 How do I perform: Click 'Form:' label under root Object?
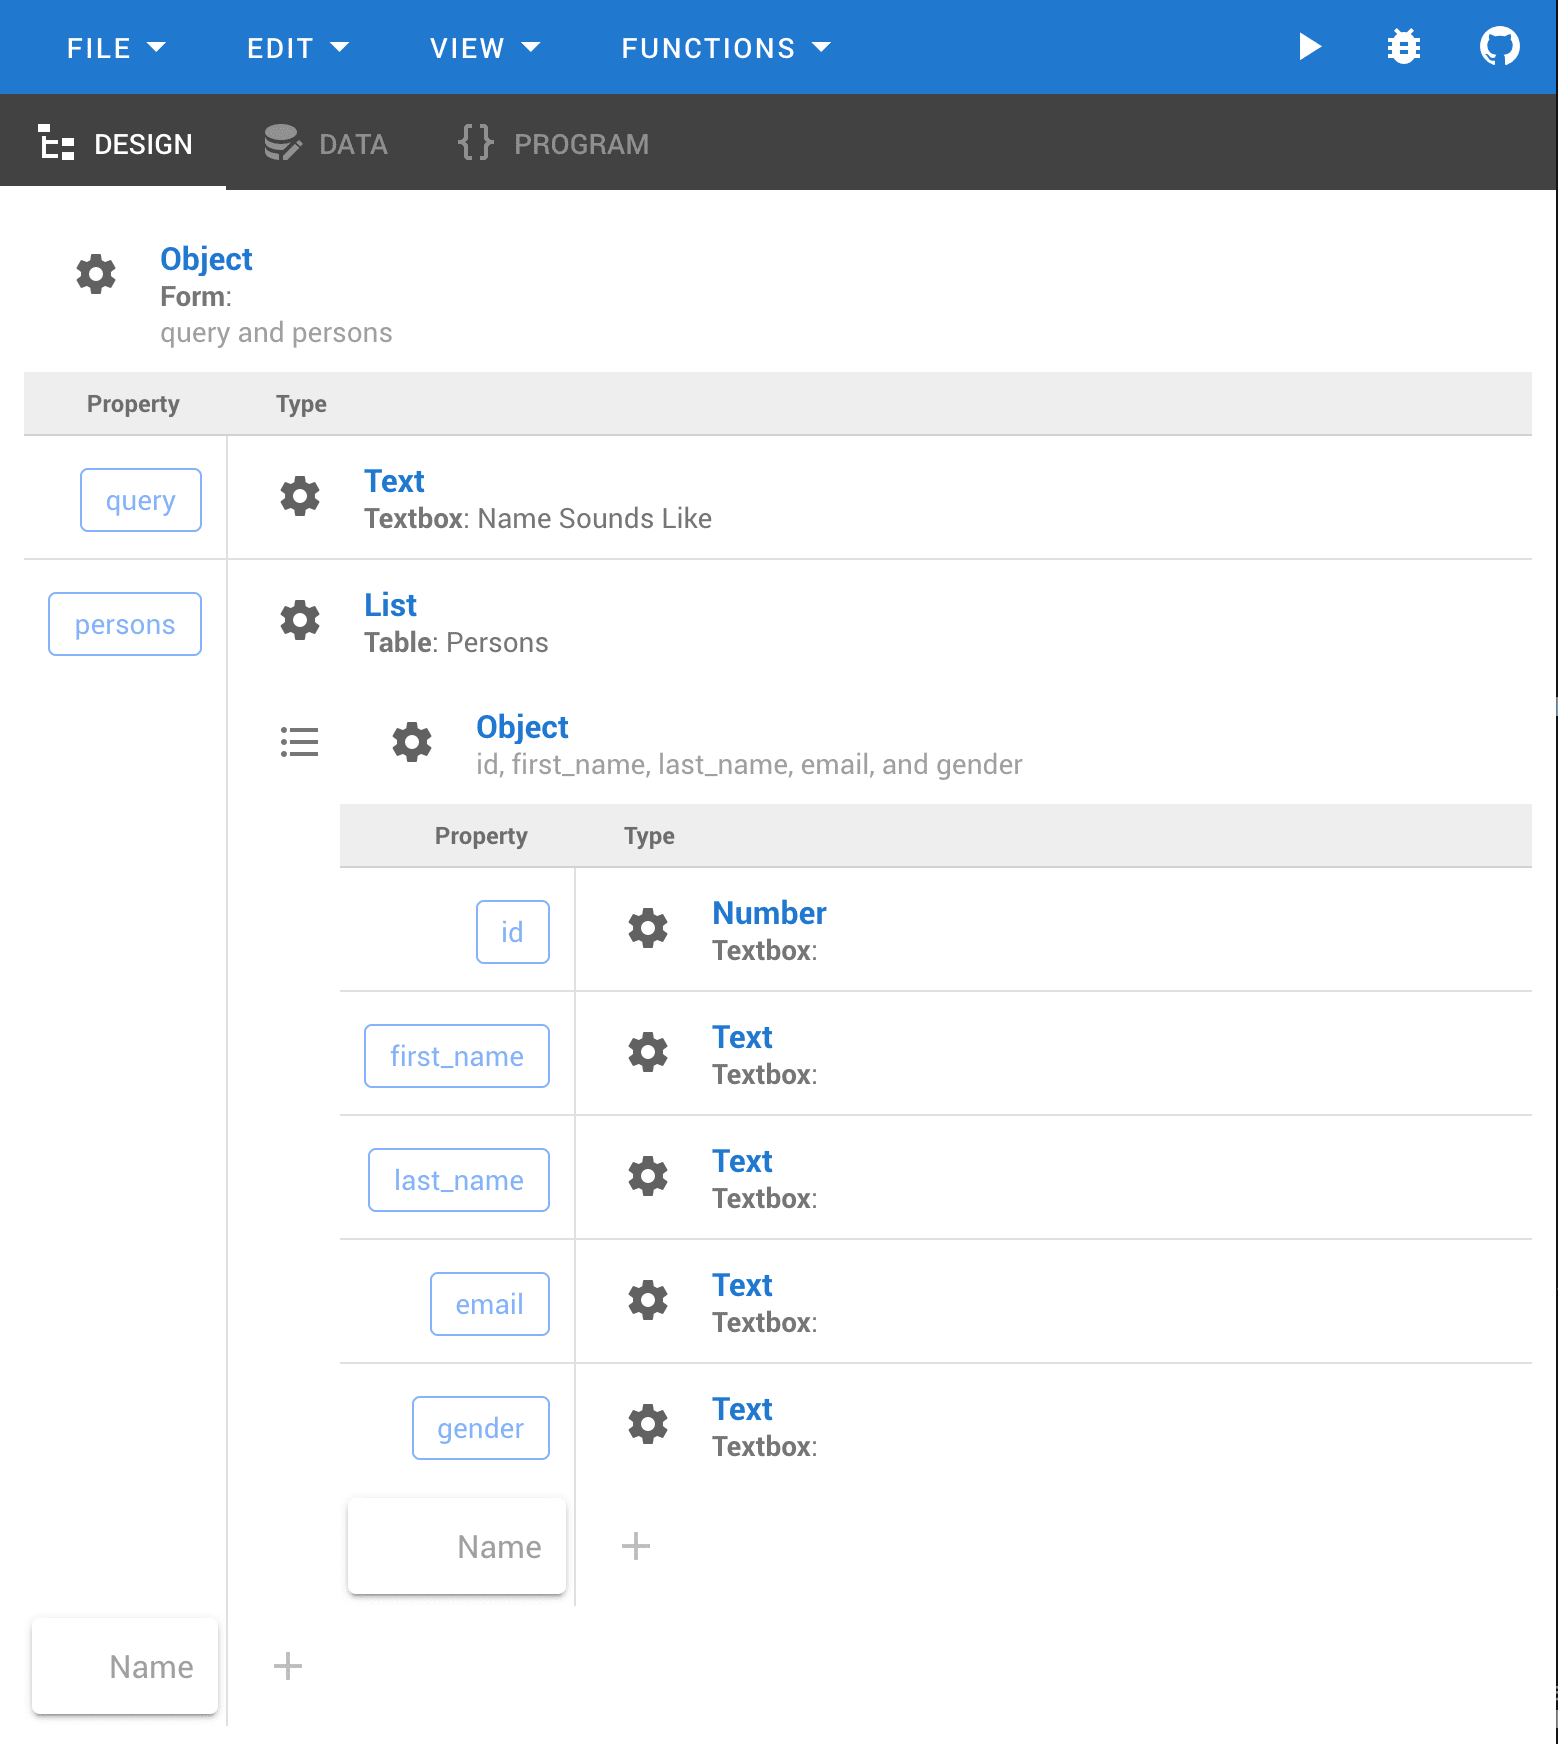click(196, 296)
